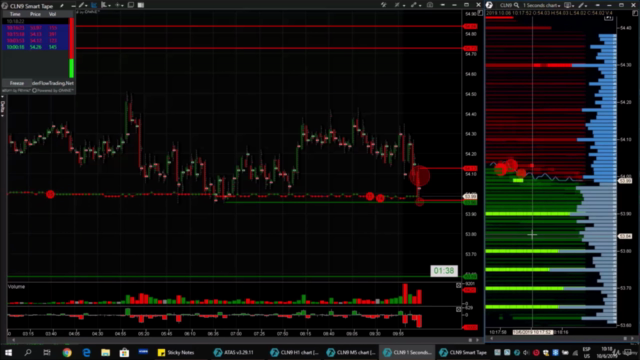Switch to CLN9 Smart Tape taskbar item

pos(464,352)
